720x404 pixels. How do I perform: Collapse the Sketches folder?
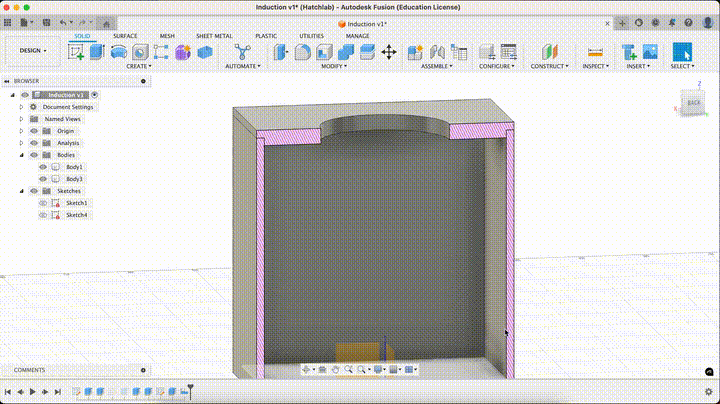[21, 191]
